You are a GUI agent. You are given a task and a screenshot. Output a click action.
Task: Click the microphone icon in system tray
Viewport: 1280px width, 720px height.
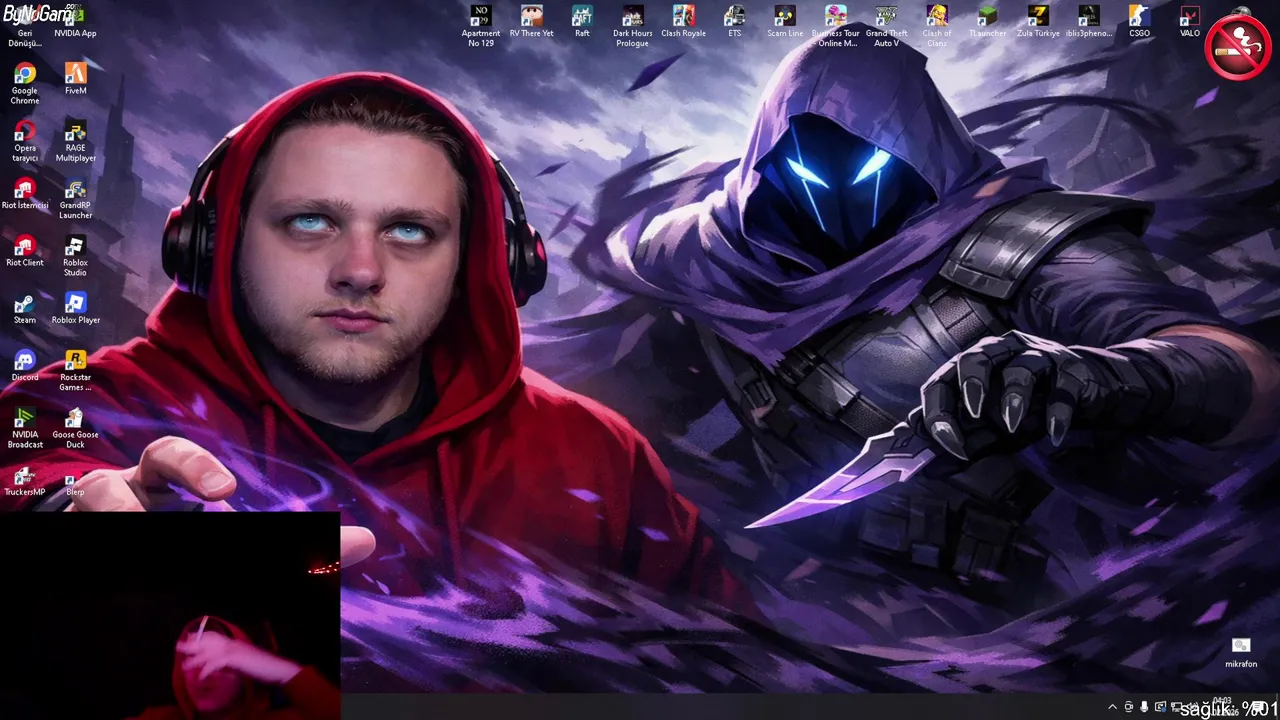tap(1144, 707)
